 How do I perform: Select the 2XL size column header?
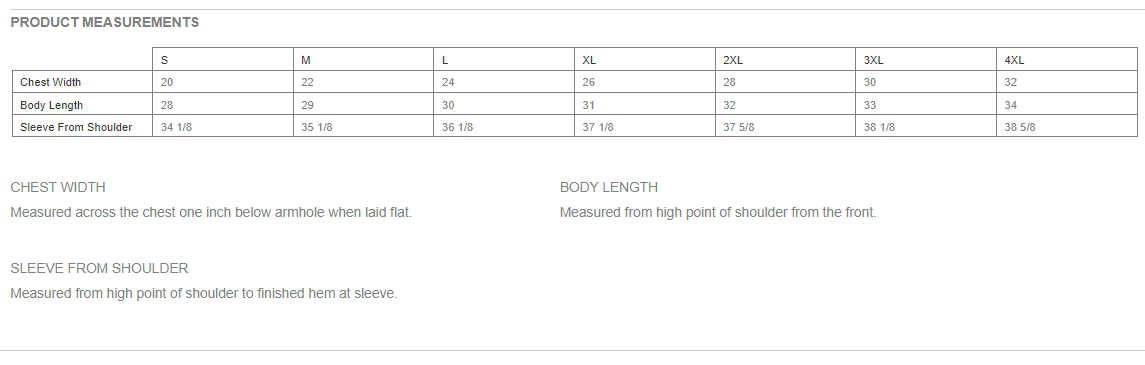[786, 60]
